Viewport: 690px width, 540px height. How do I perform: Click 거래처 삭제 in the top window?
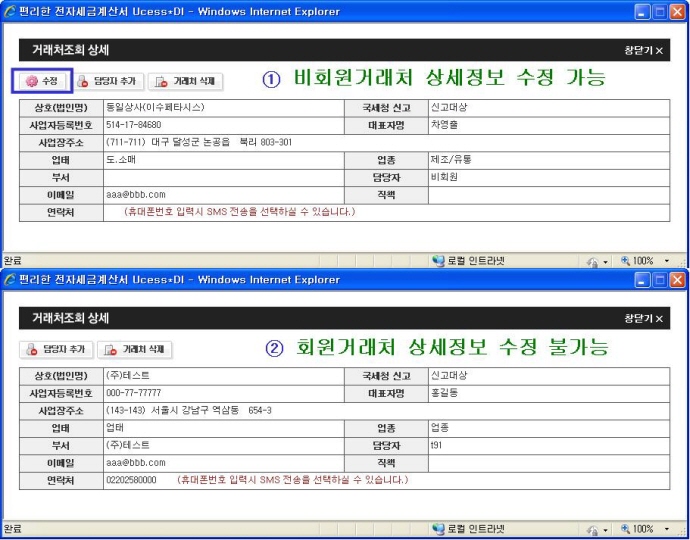tap(185, 82)
